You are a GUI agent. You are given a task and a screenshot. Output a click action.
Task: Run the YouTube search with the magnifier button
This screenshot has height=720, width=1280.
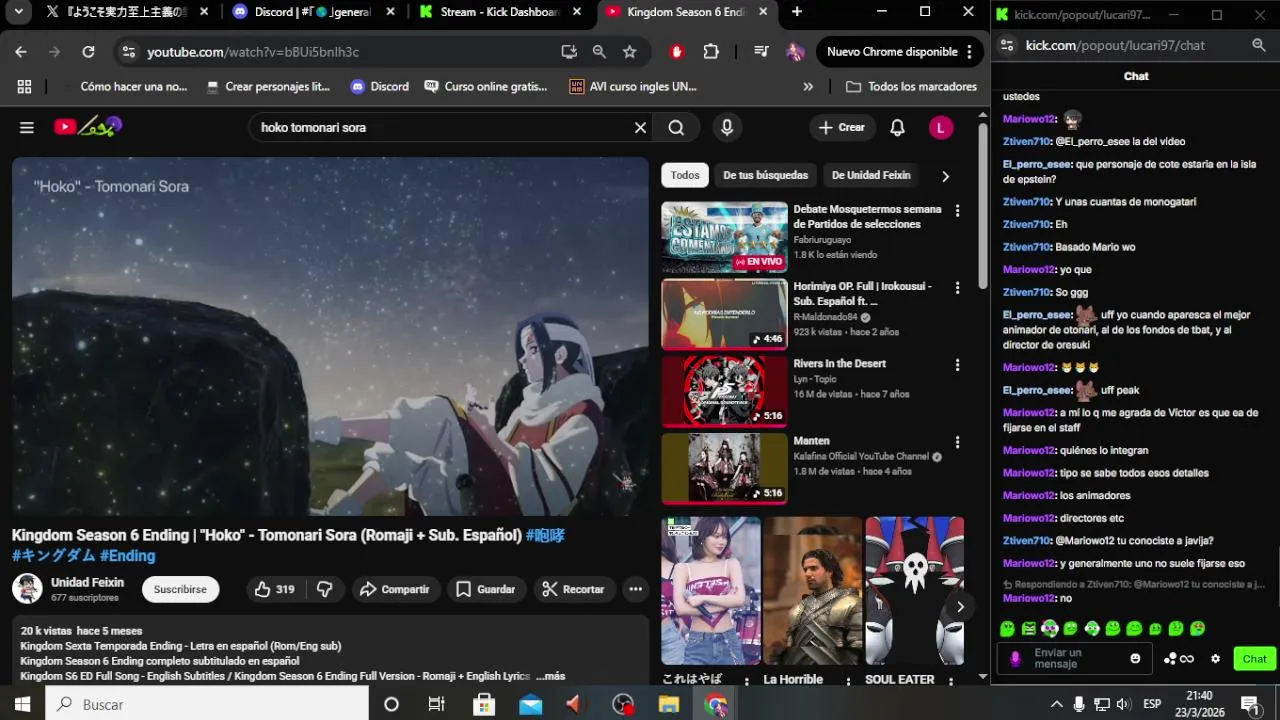click(676, 127)
